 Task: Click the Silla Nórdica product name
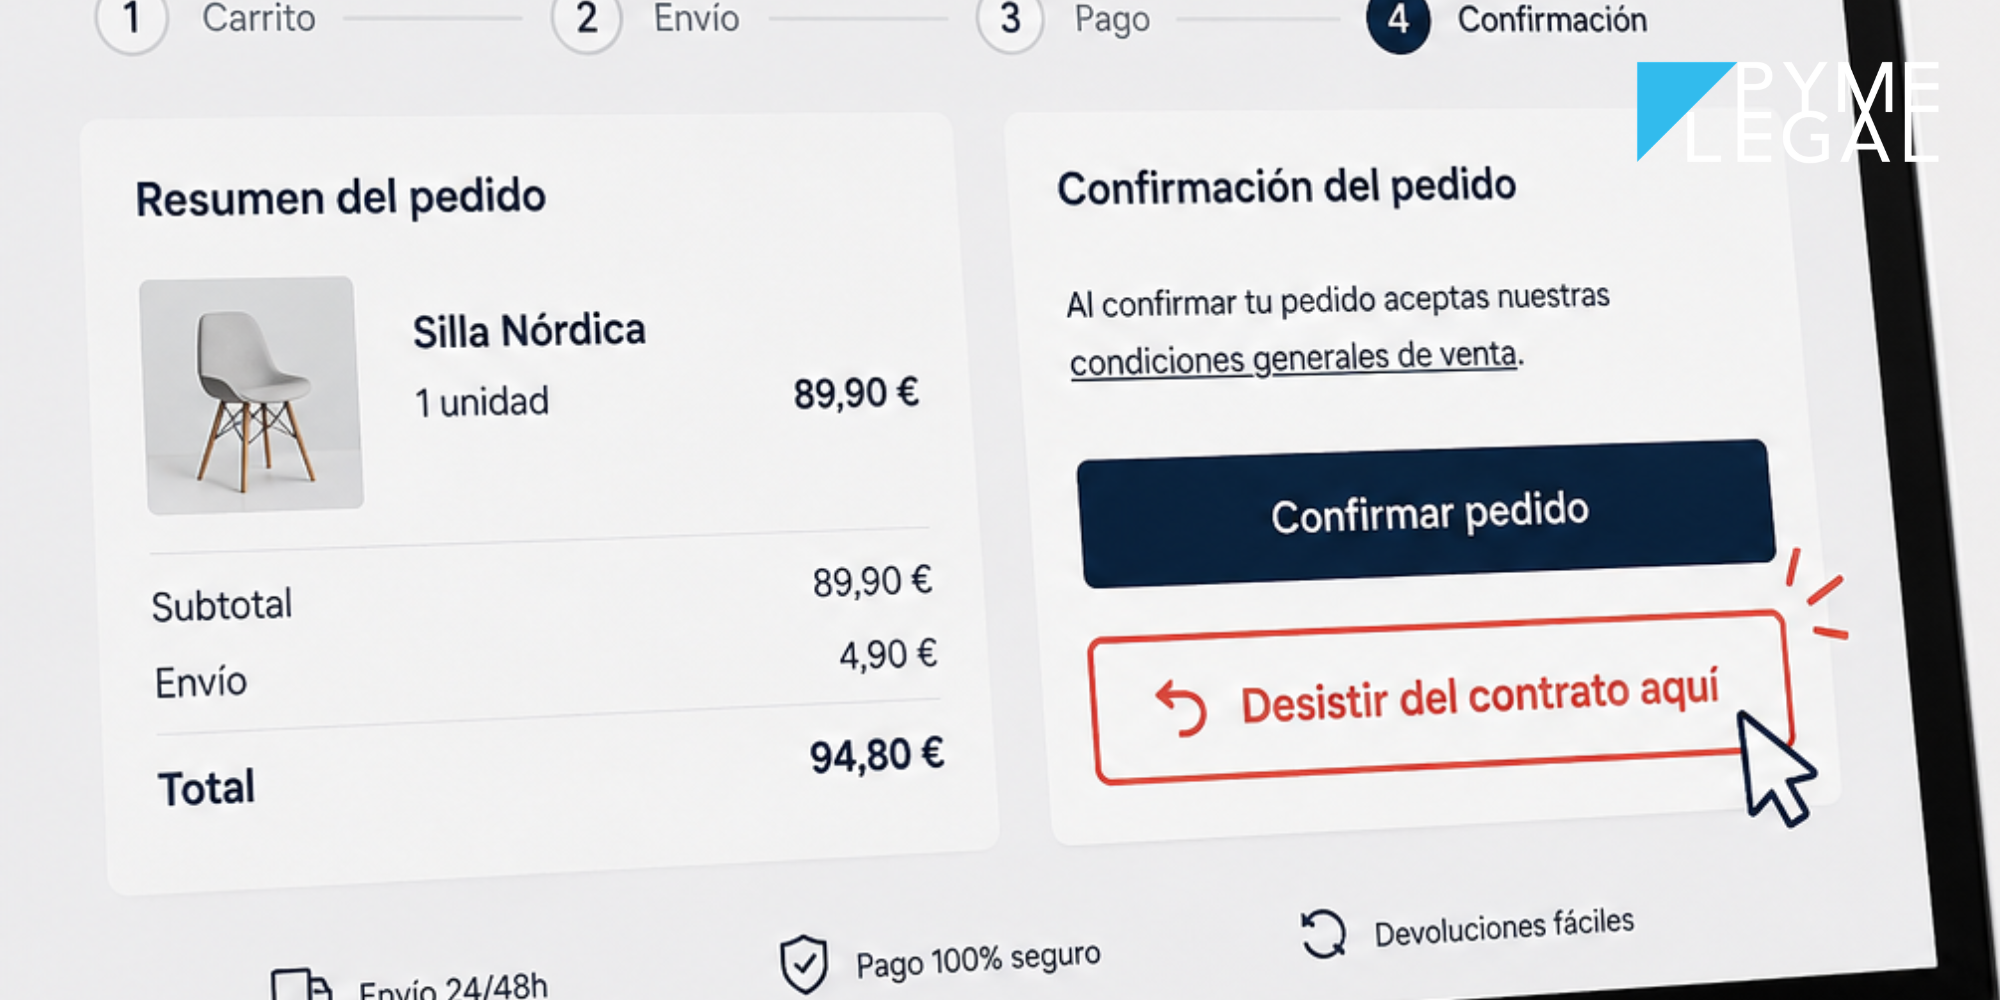click(x=529, y=331)
